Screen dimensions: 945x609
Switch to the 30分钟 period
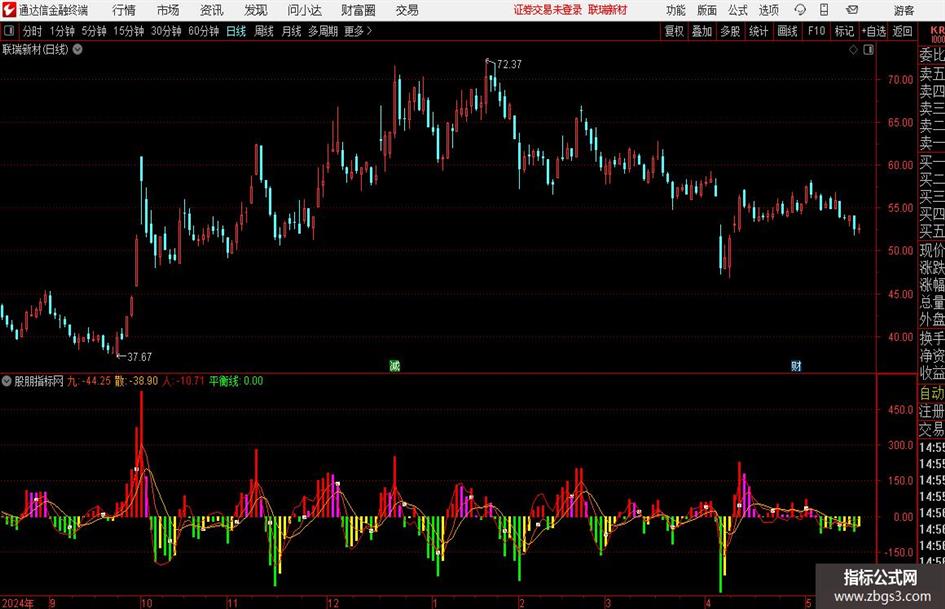[166, 31]
